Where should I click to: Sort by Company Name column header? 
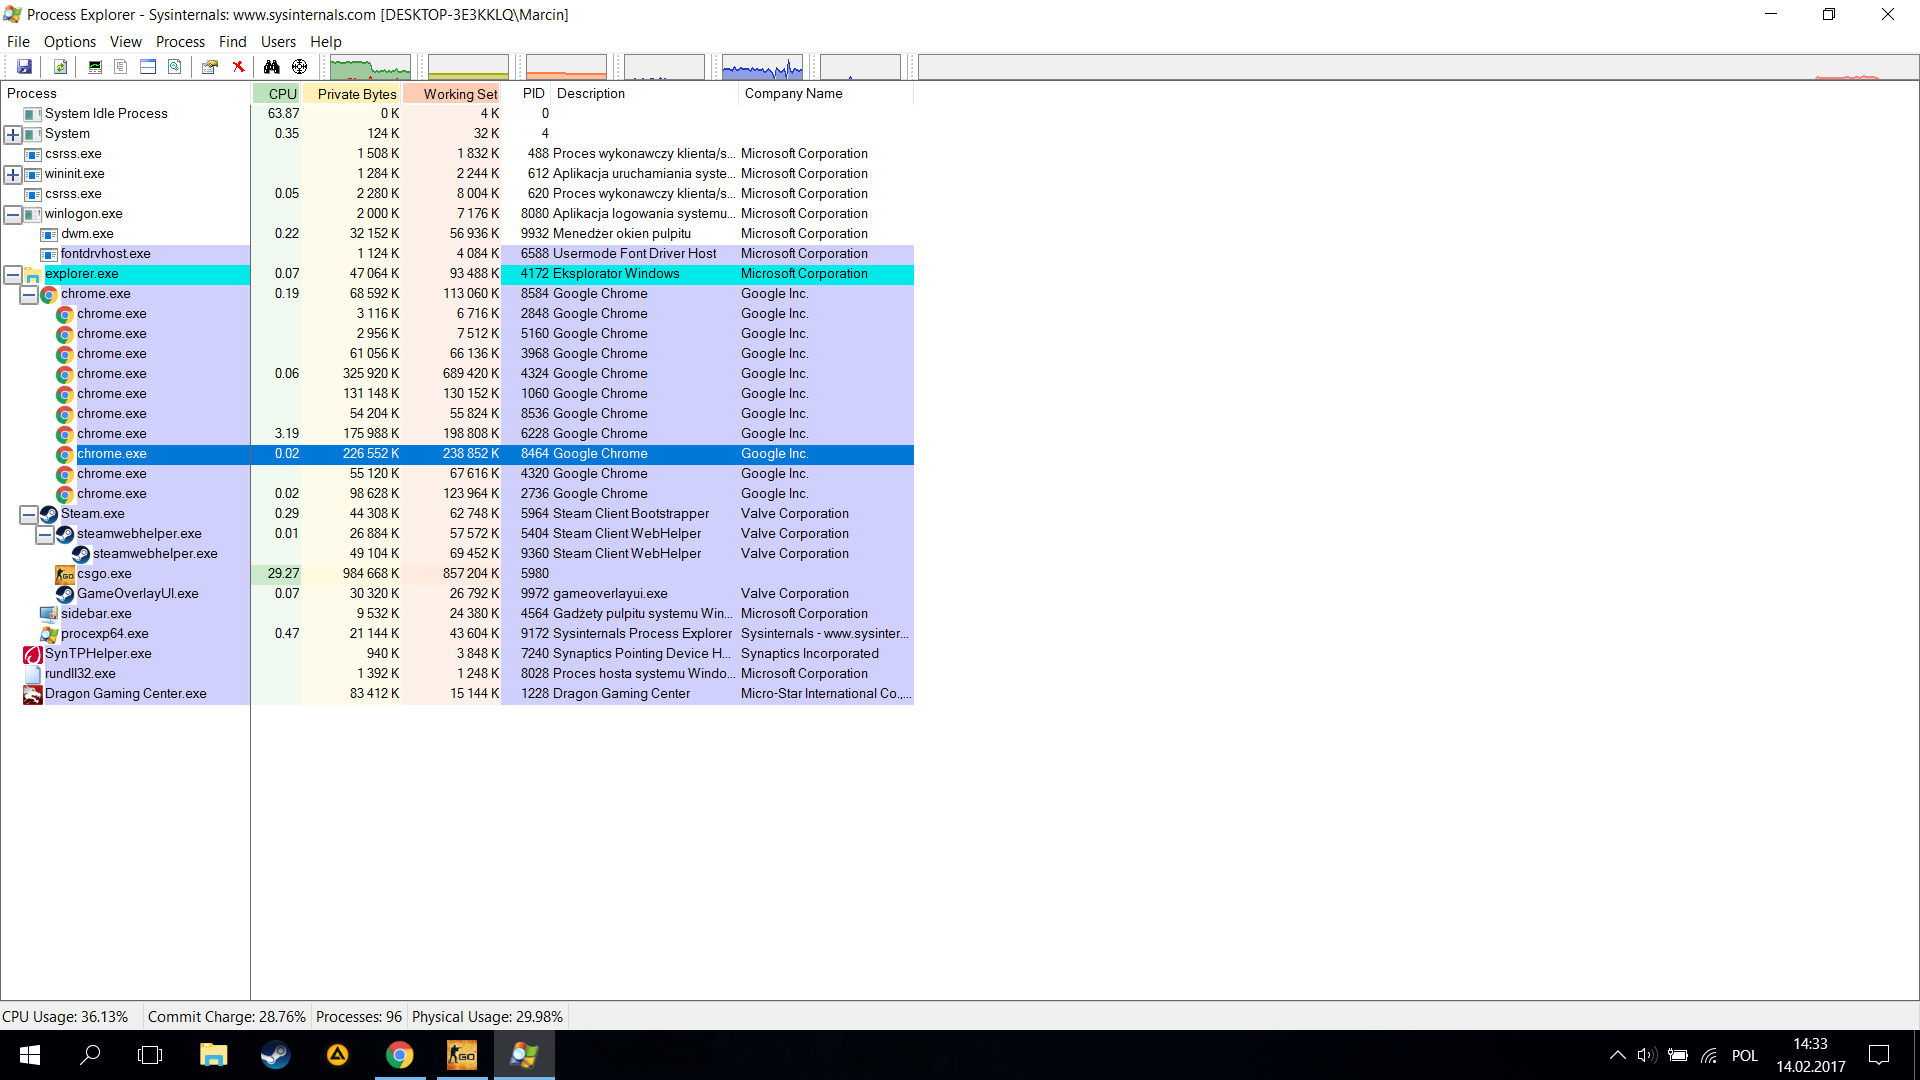click(826, 94)
